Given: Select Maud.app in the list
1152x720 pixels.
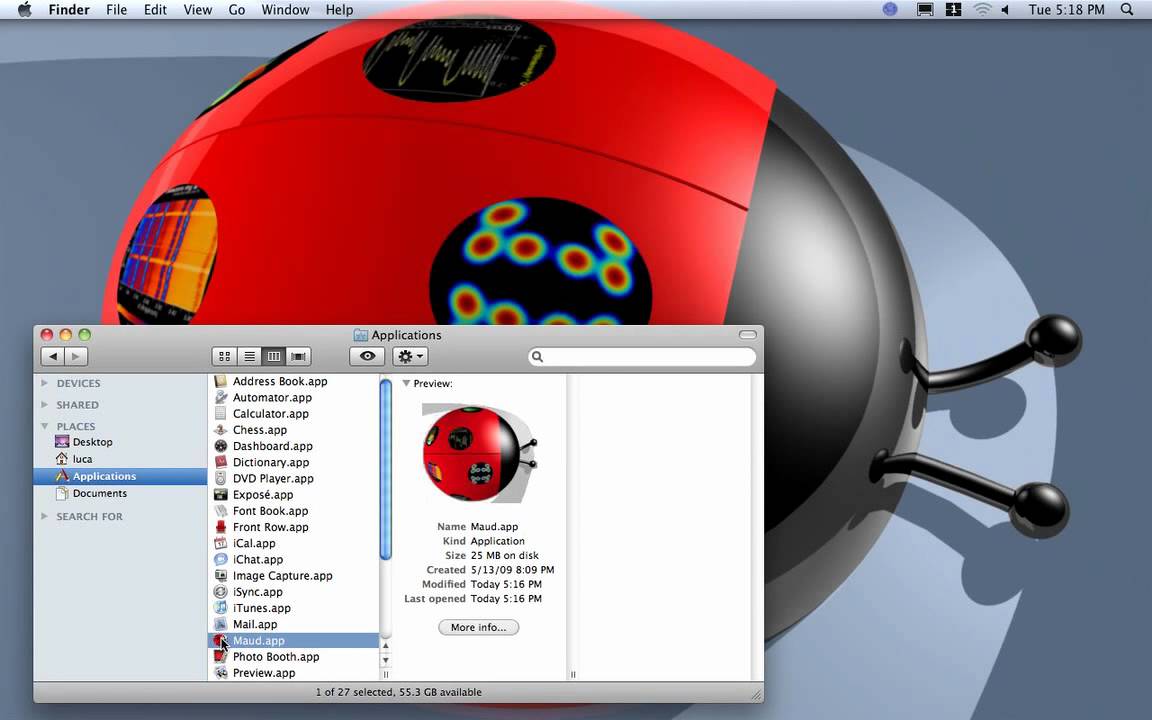Looking at the screenshot, I should [x=294, y=641].
